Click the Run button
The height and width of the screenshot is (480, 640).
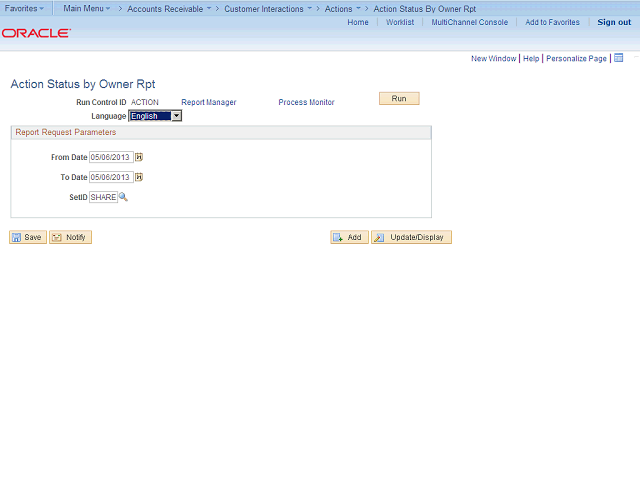coord(399,98)
